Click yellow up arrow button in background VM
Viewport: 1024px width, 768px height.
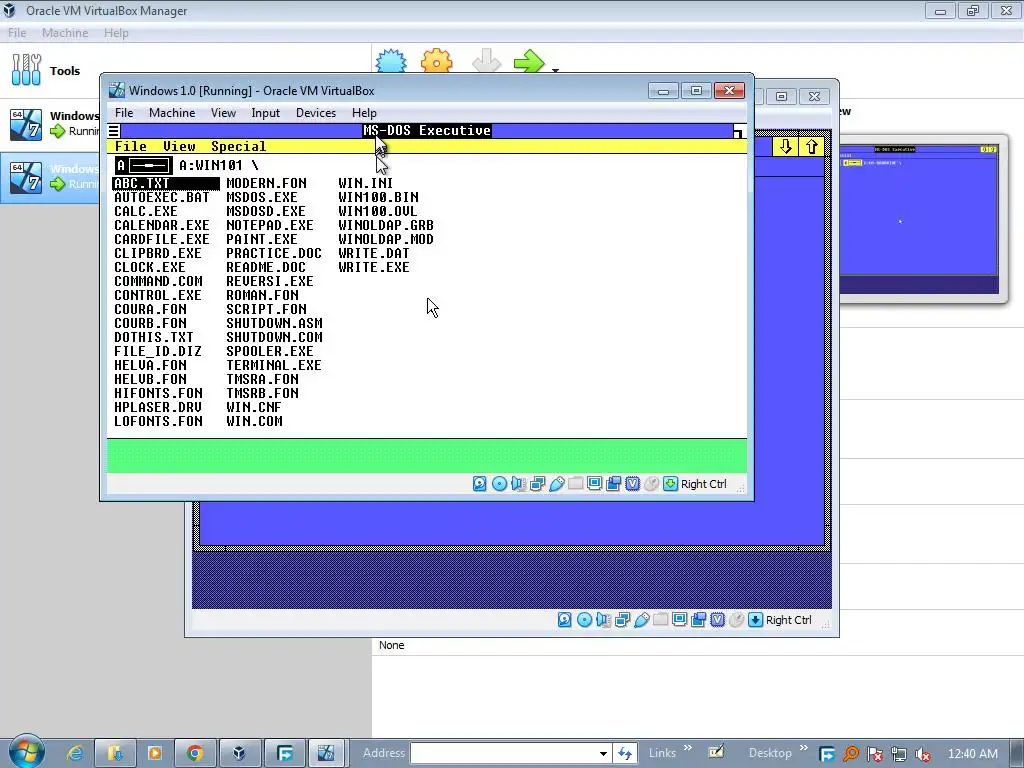coord(812,147)
